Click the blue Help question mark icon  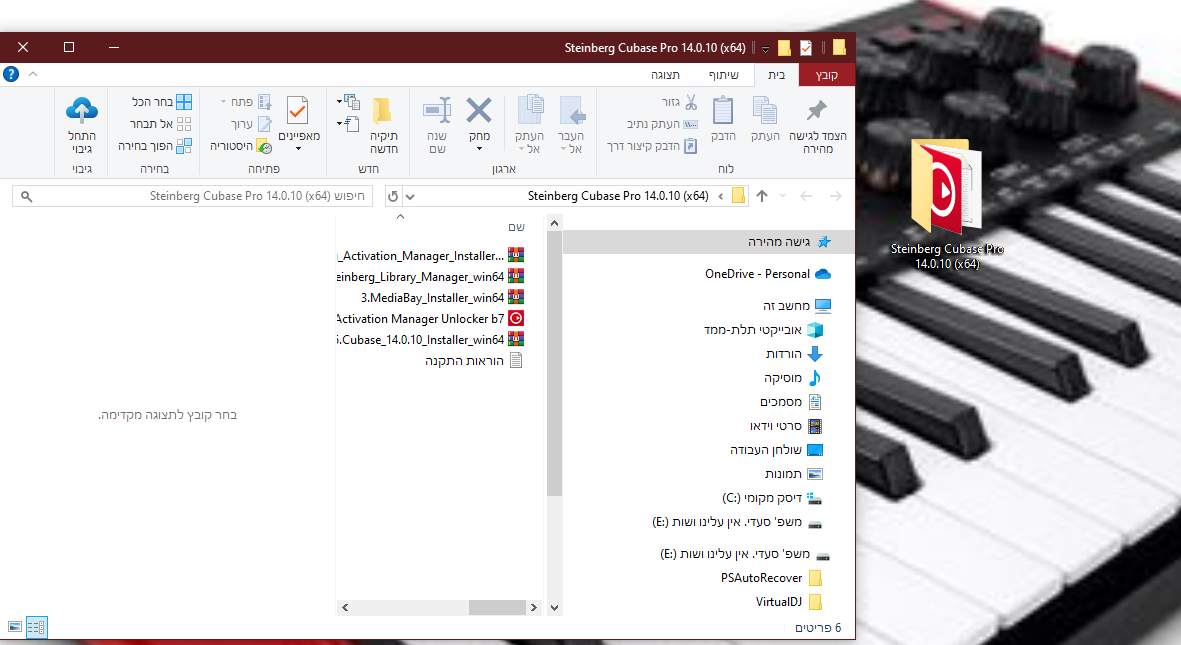point(11,74)
